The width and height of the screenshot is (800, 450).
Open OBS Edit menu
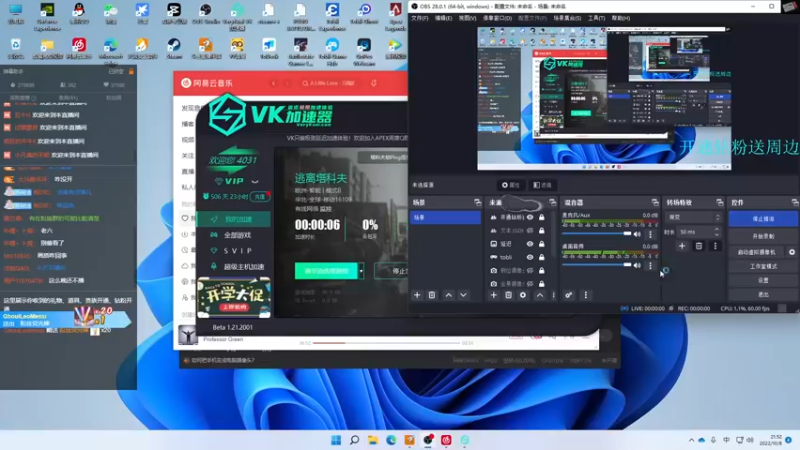443,18
